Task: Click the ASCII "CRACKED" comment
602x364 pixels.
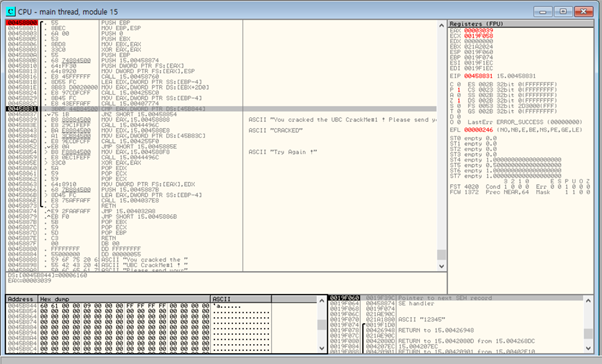Action: click(276, 131)
